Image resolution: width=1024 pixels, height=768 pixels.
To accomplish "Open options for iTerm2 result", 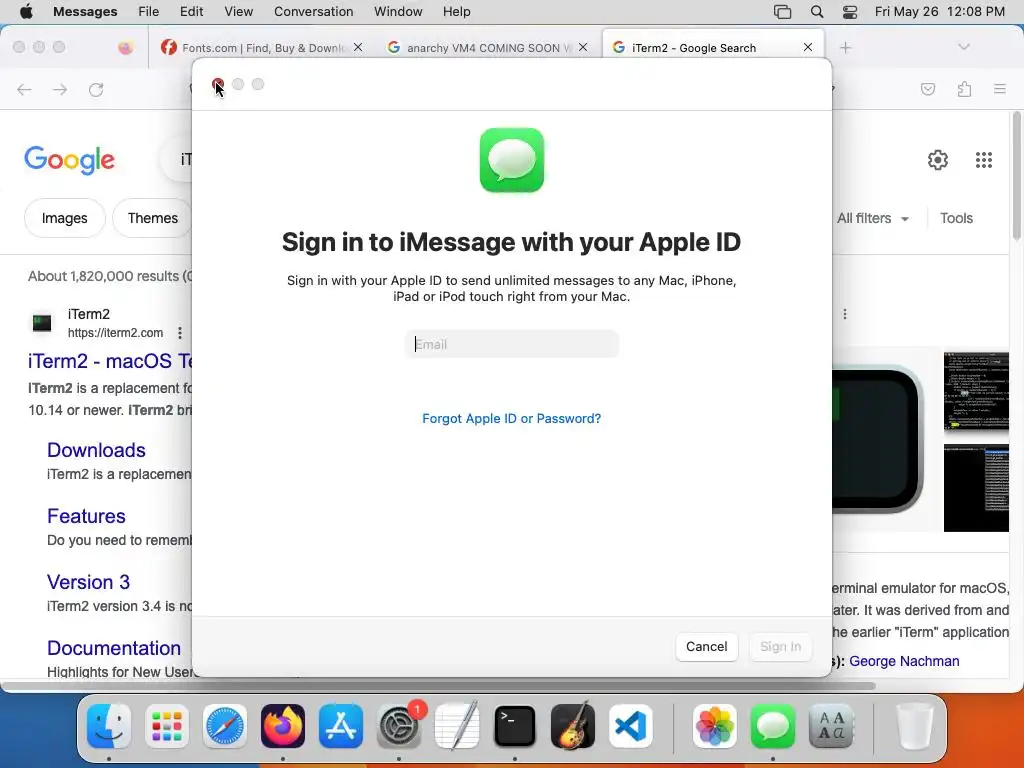I will point(180,333).
